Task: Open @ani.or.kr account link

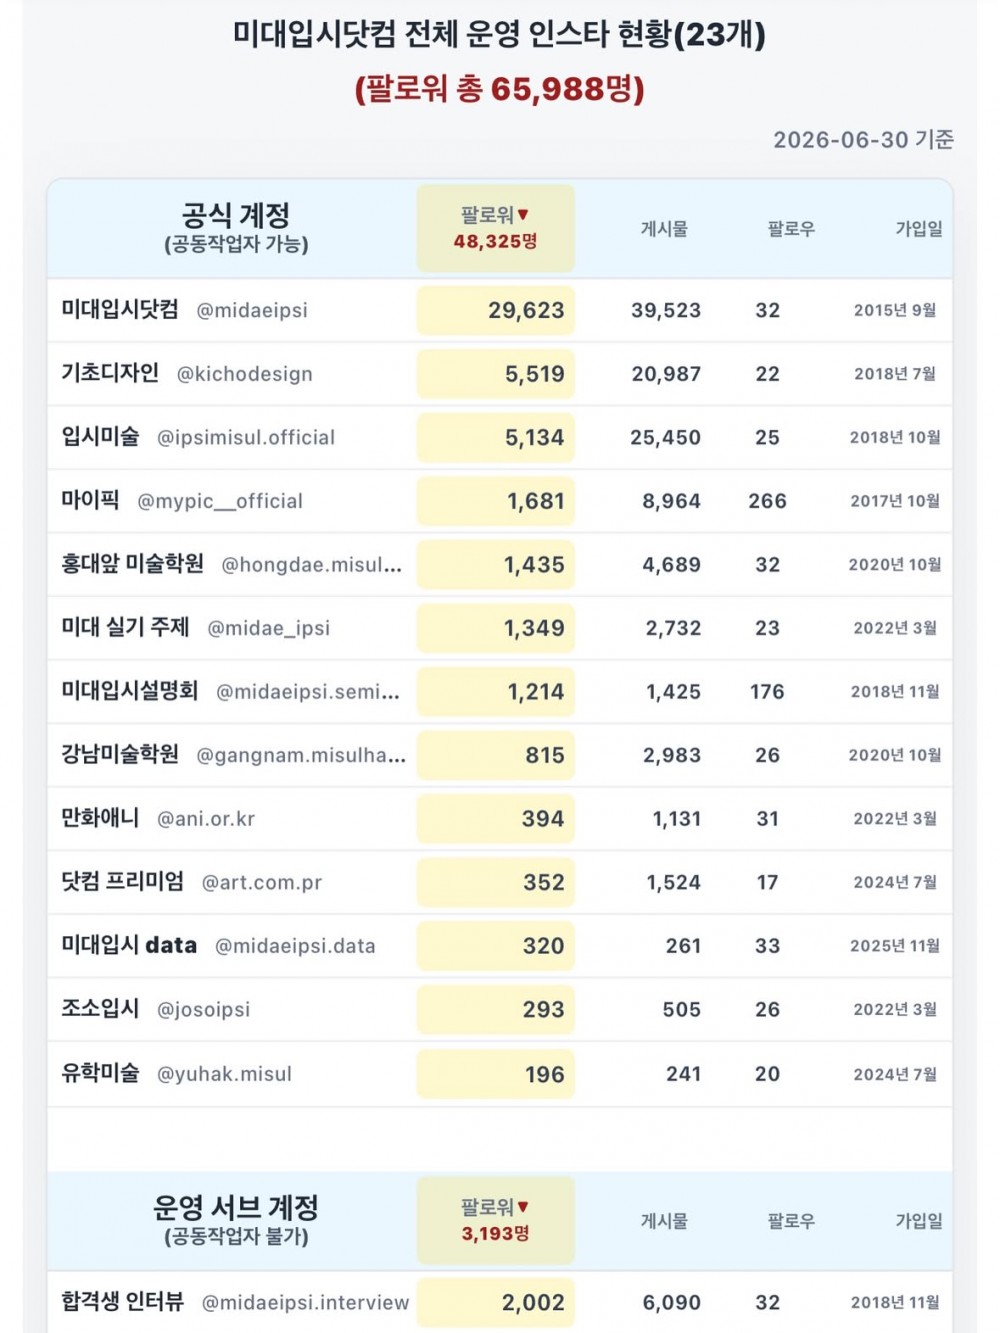Action: [x=206, y=819]
